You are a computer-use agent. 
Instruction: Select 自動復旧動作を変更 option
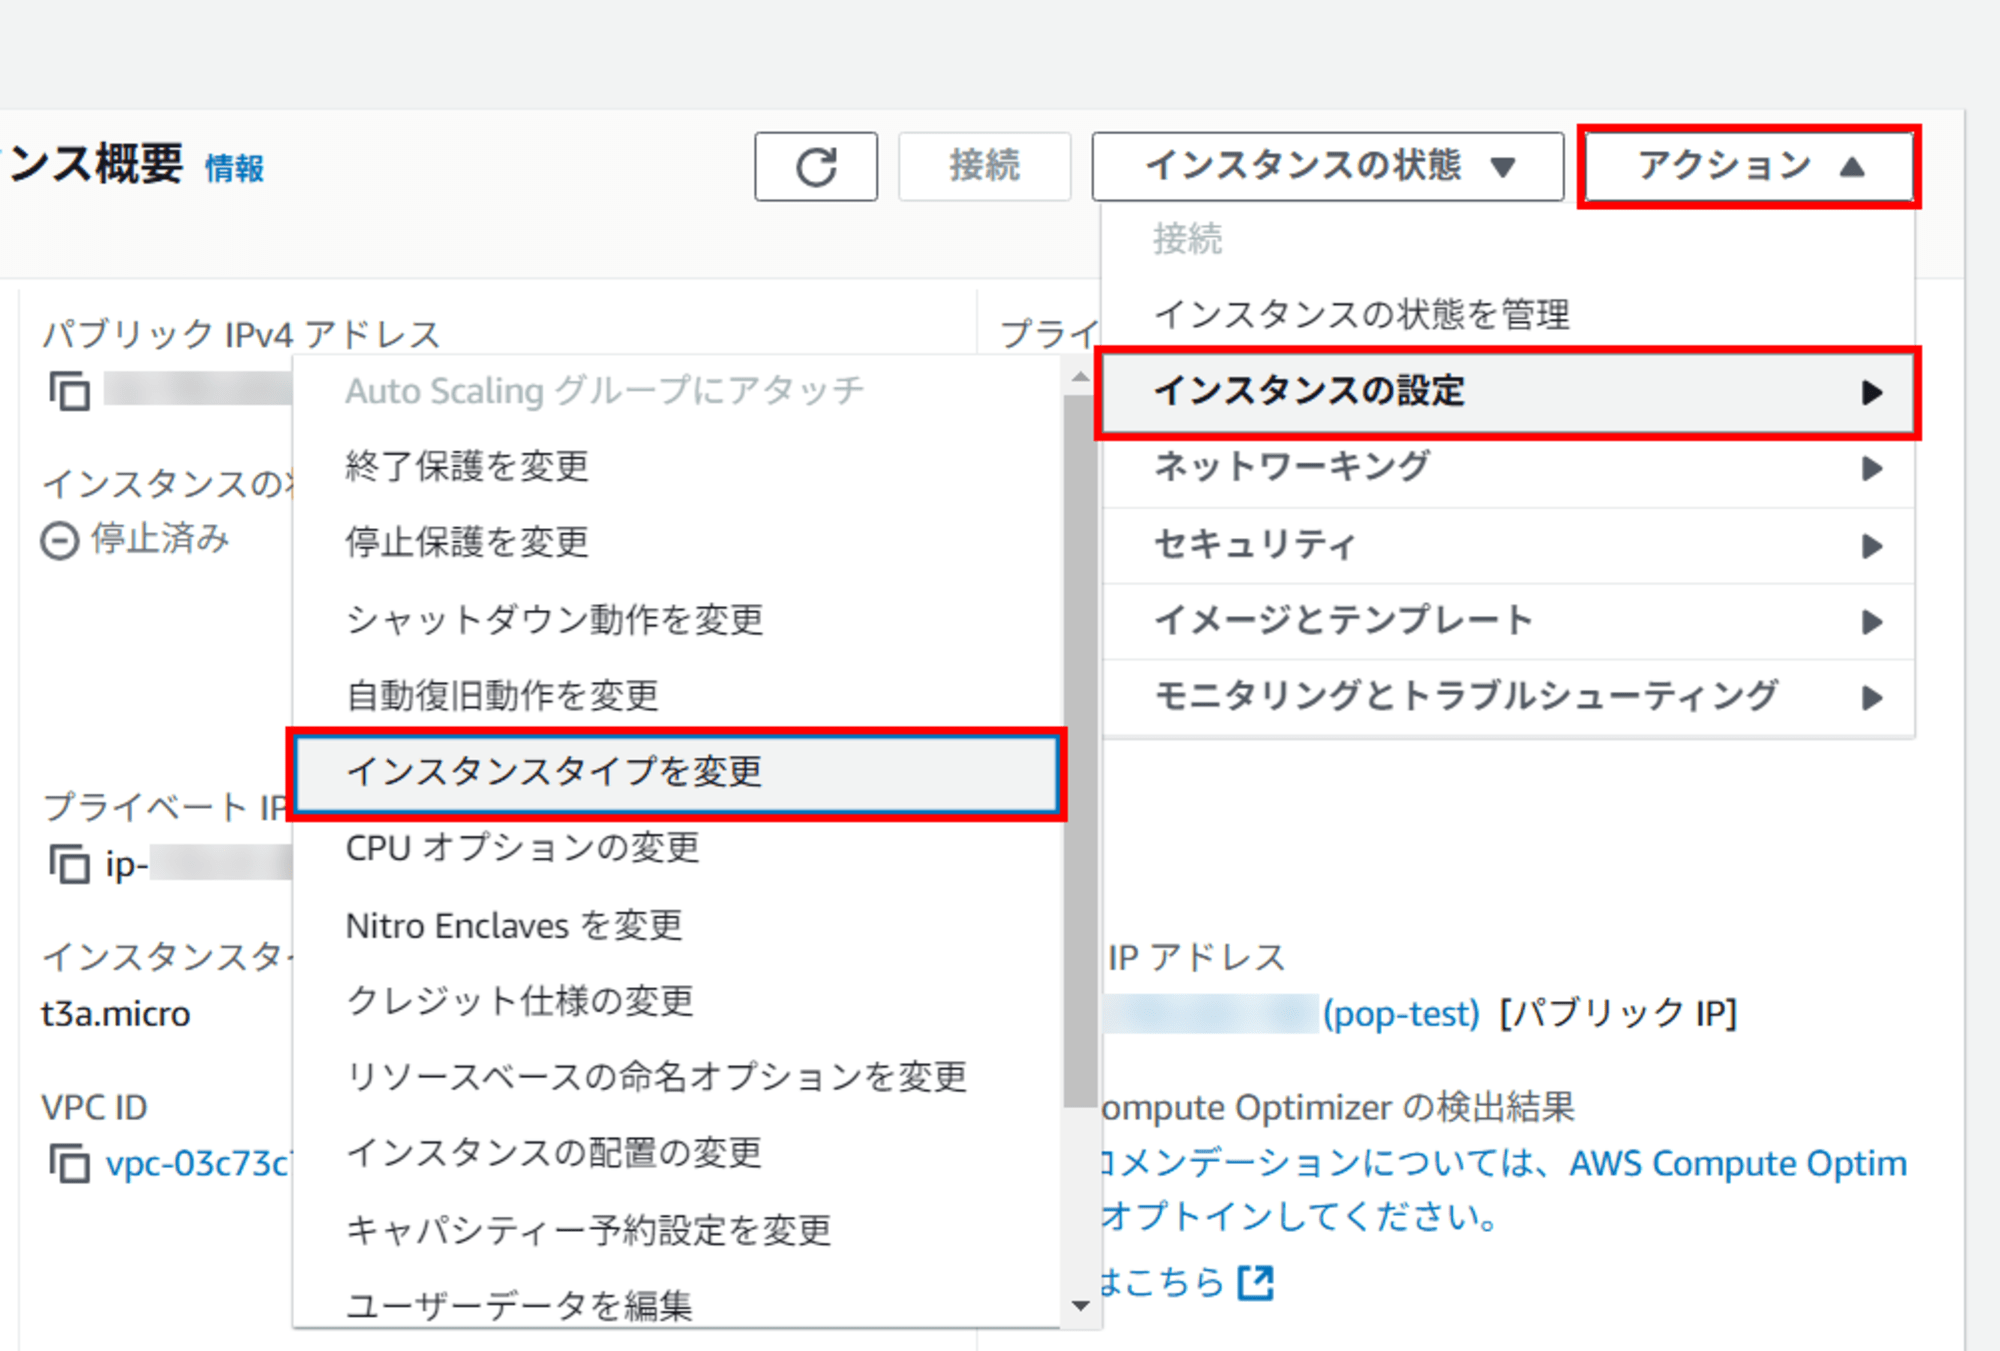tap(678, 696)
